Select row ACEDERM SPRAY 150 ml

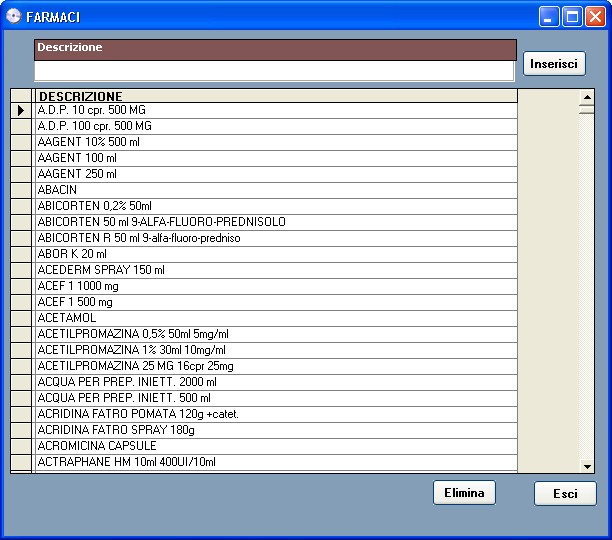[x=276, y=271]
